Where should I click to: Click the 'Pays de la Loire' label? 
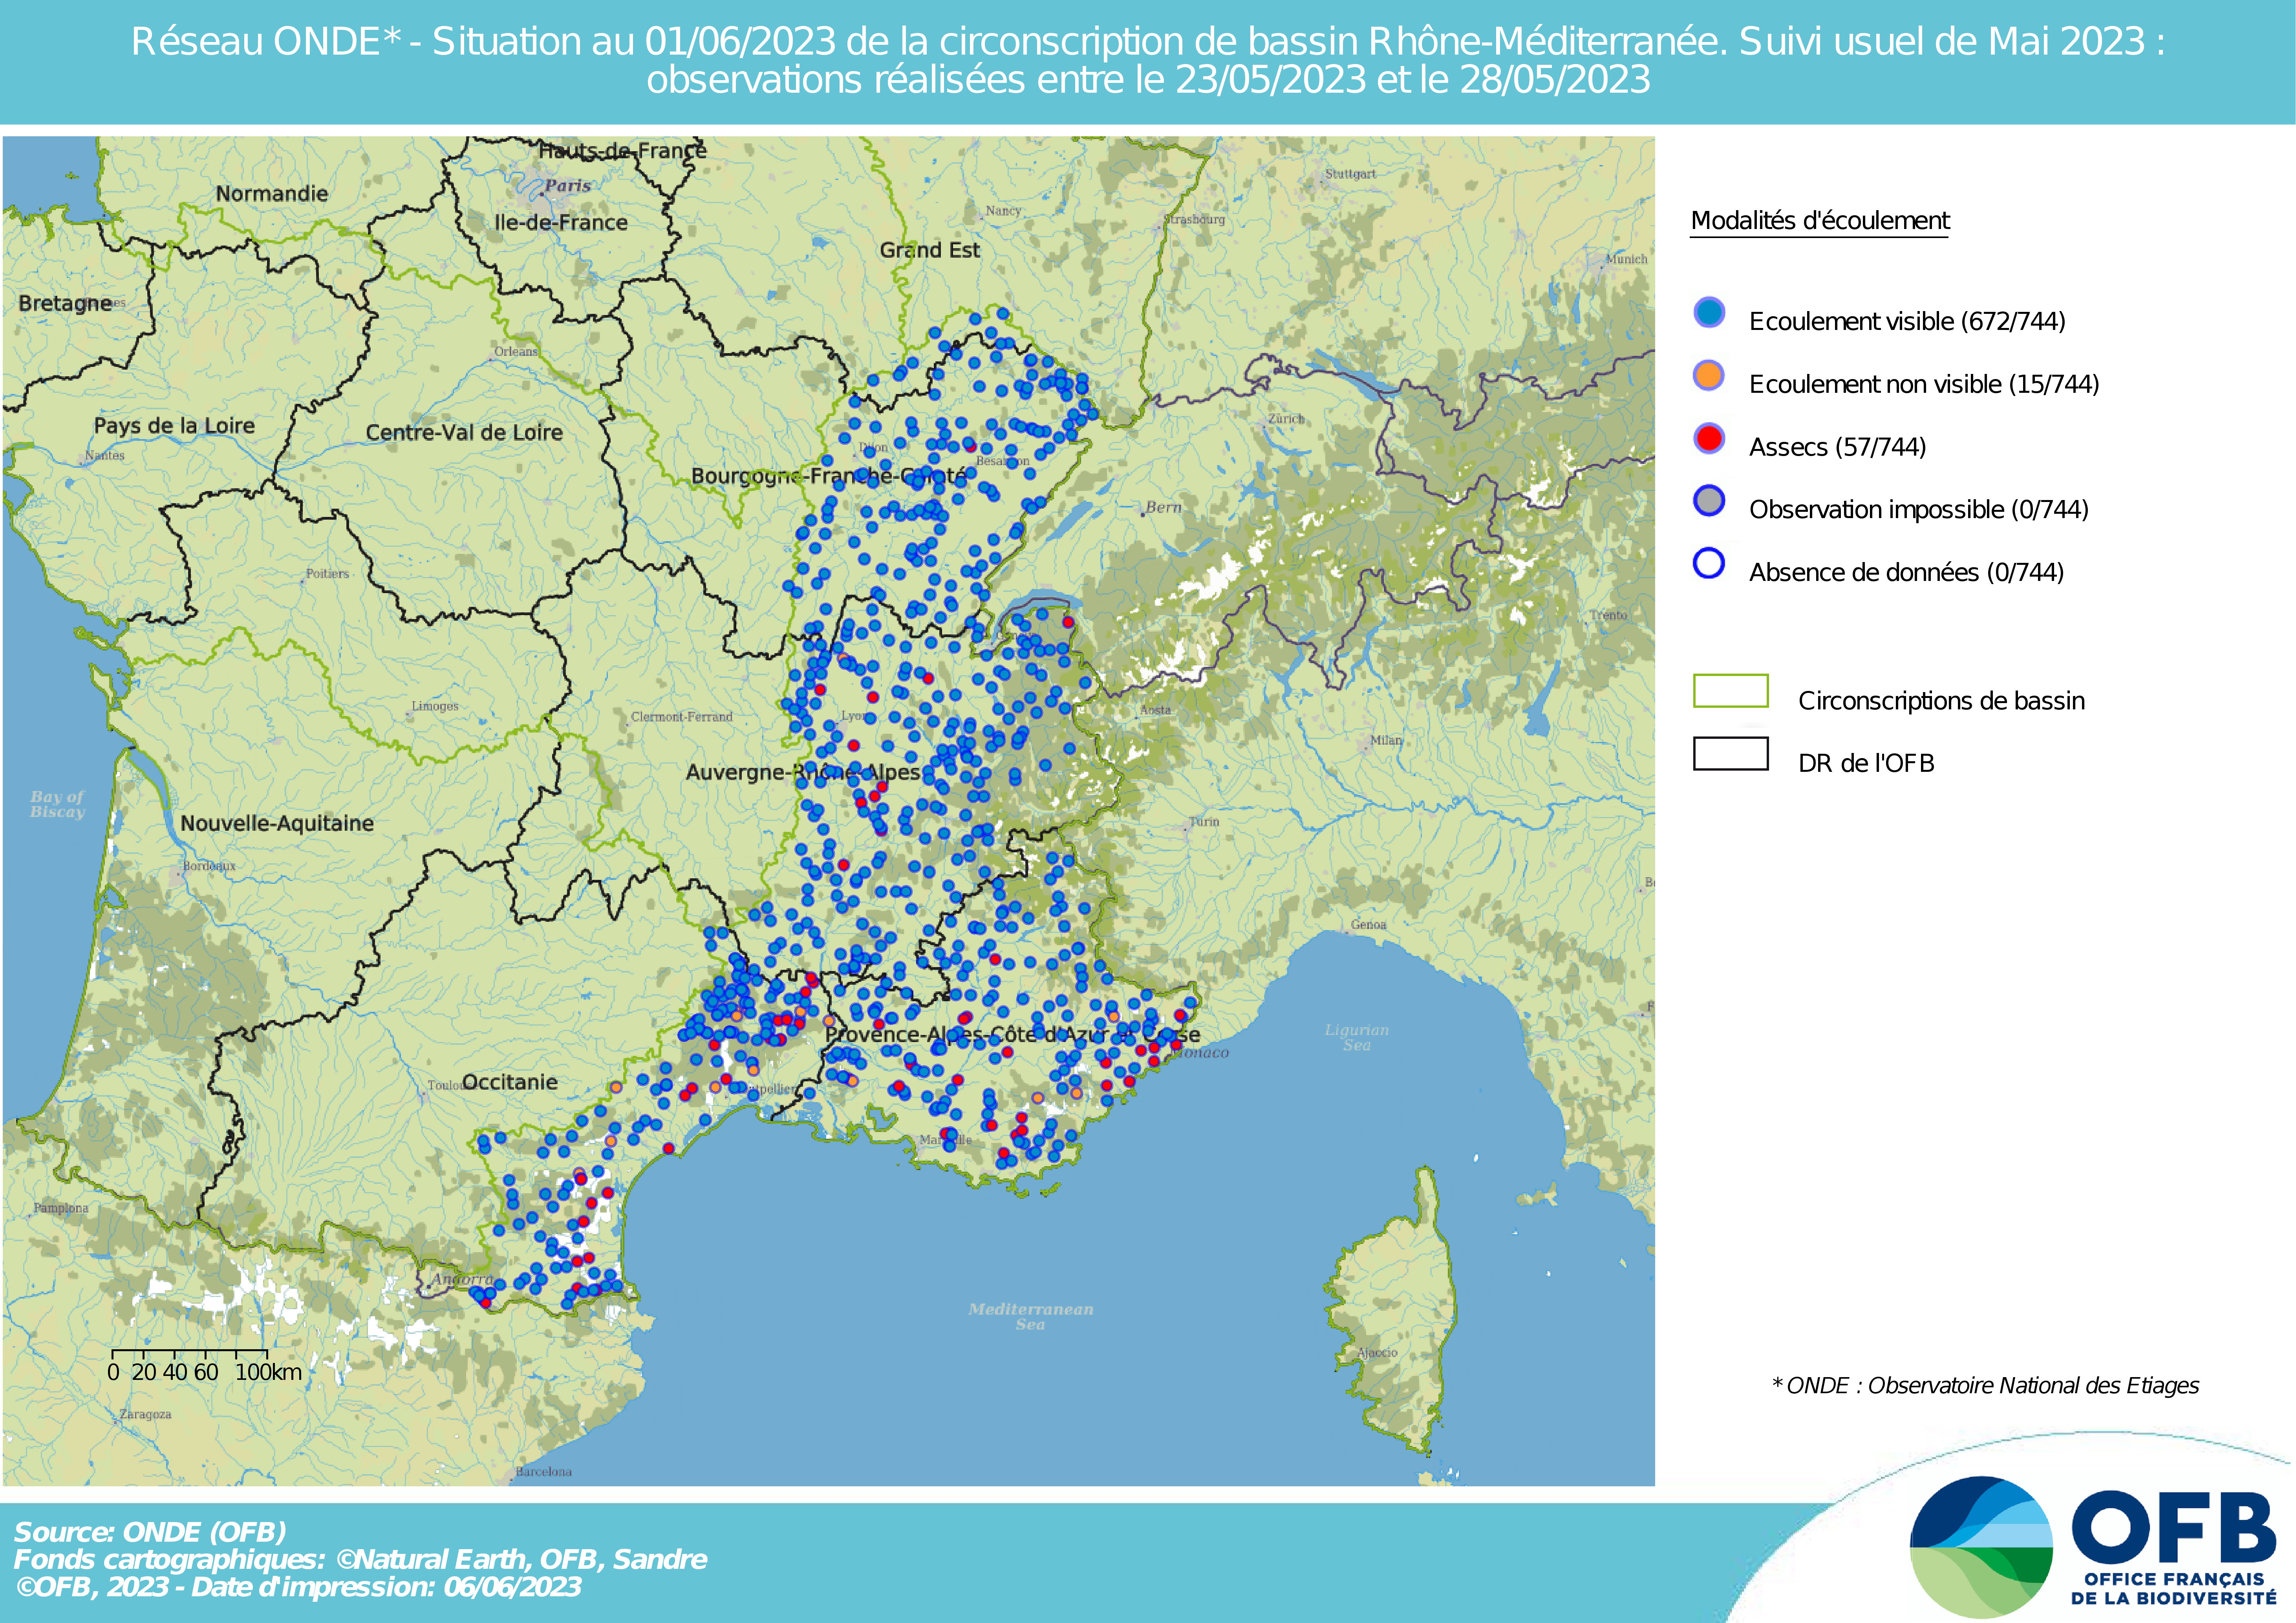coord(174,426)
